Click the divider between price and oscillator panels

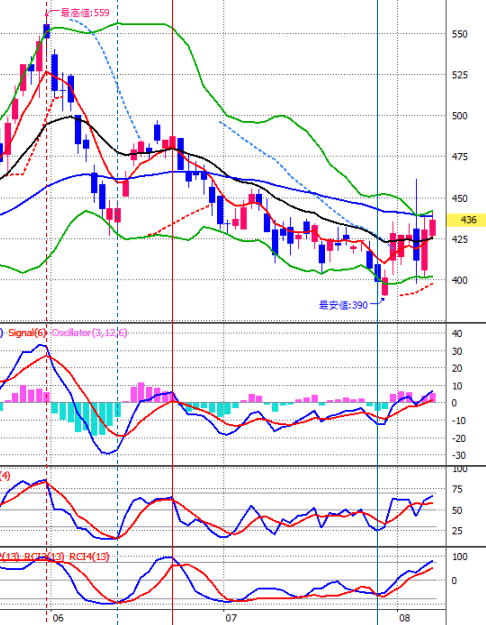243,323
